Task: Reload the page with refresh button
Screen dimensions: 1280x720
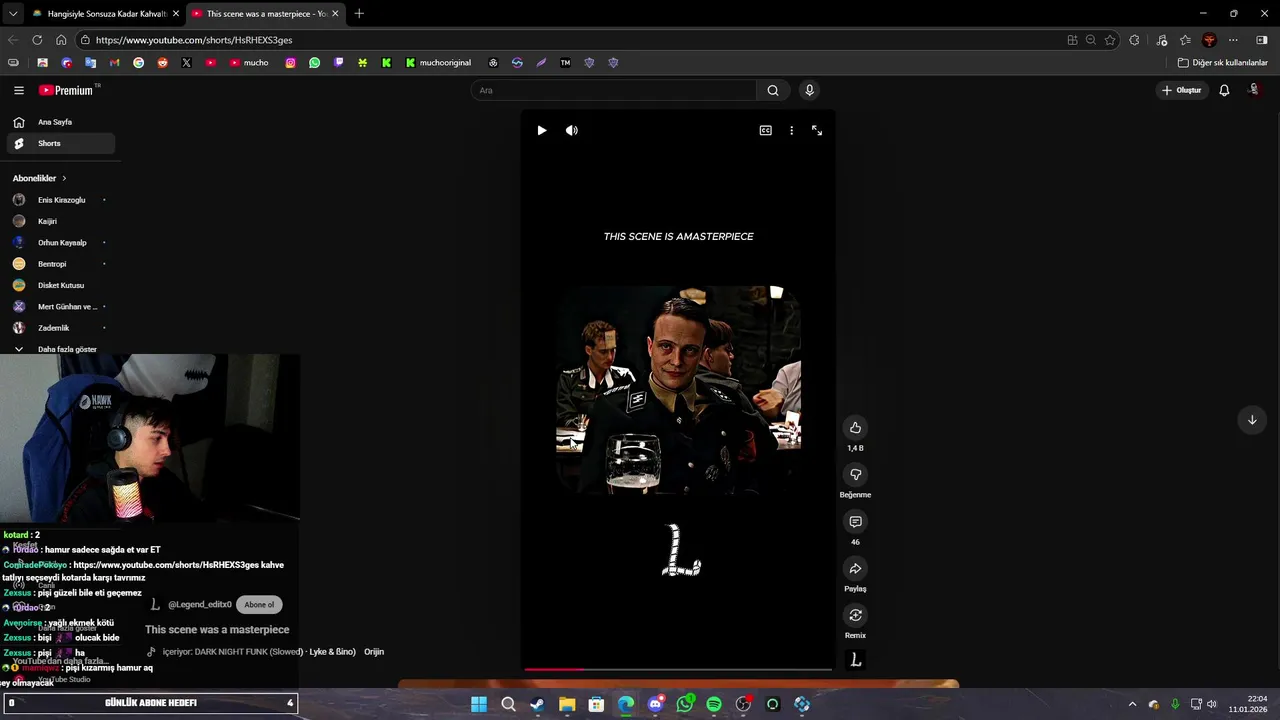Action: tap(37, 40)
